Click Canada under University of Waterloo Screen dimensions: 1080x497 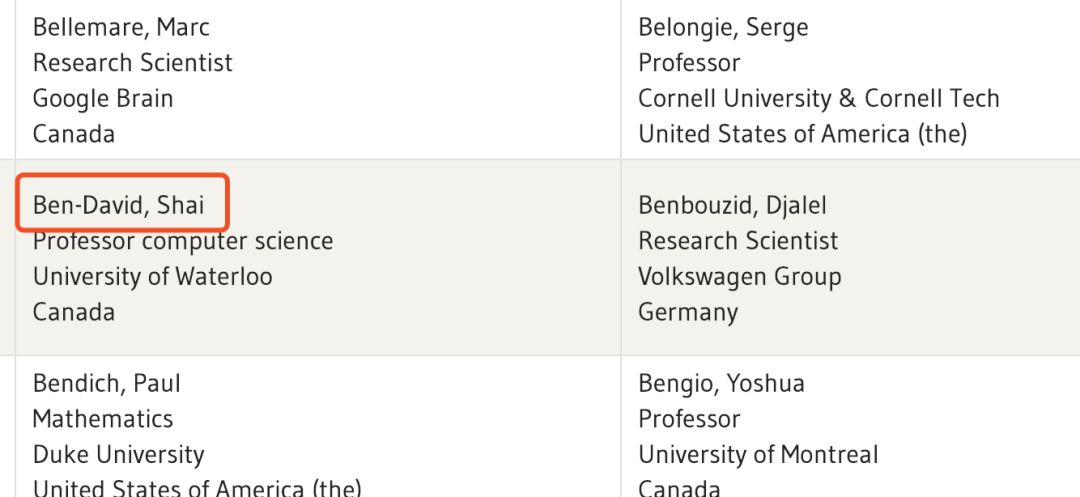[x=74, y=312]
